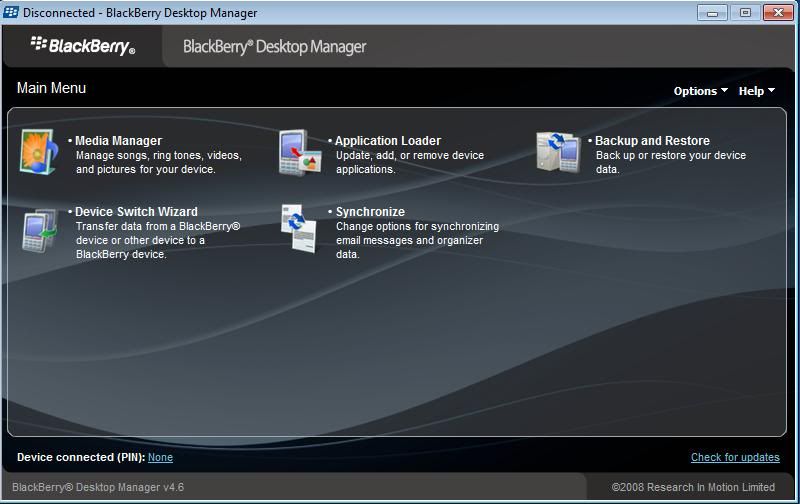
Task: Select the Device Switch Wizard title
Action: (136, 212)
